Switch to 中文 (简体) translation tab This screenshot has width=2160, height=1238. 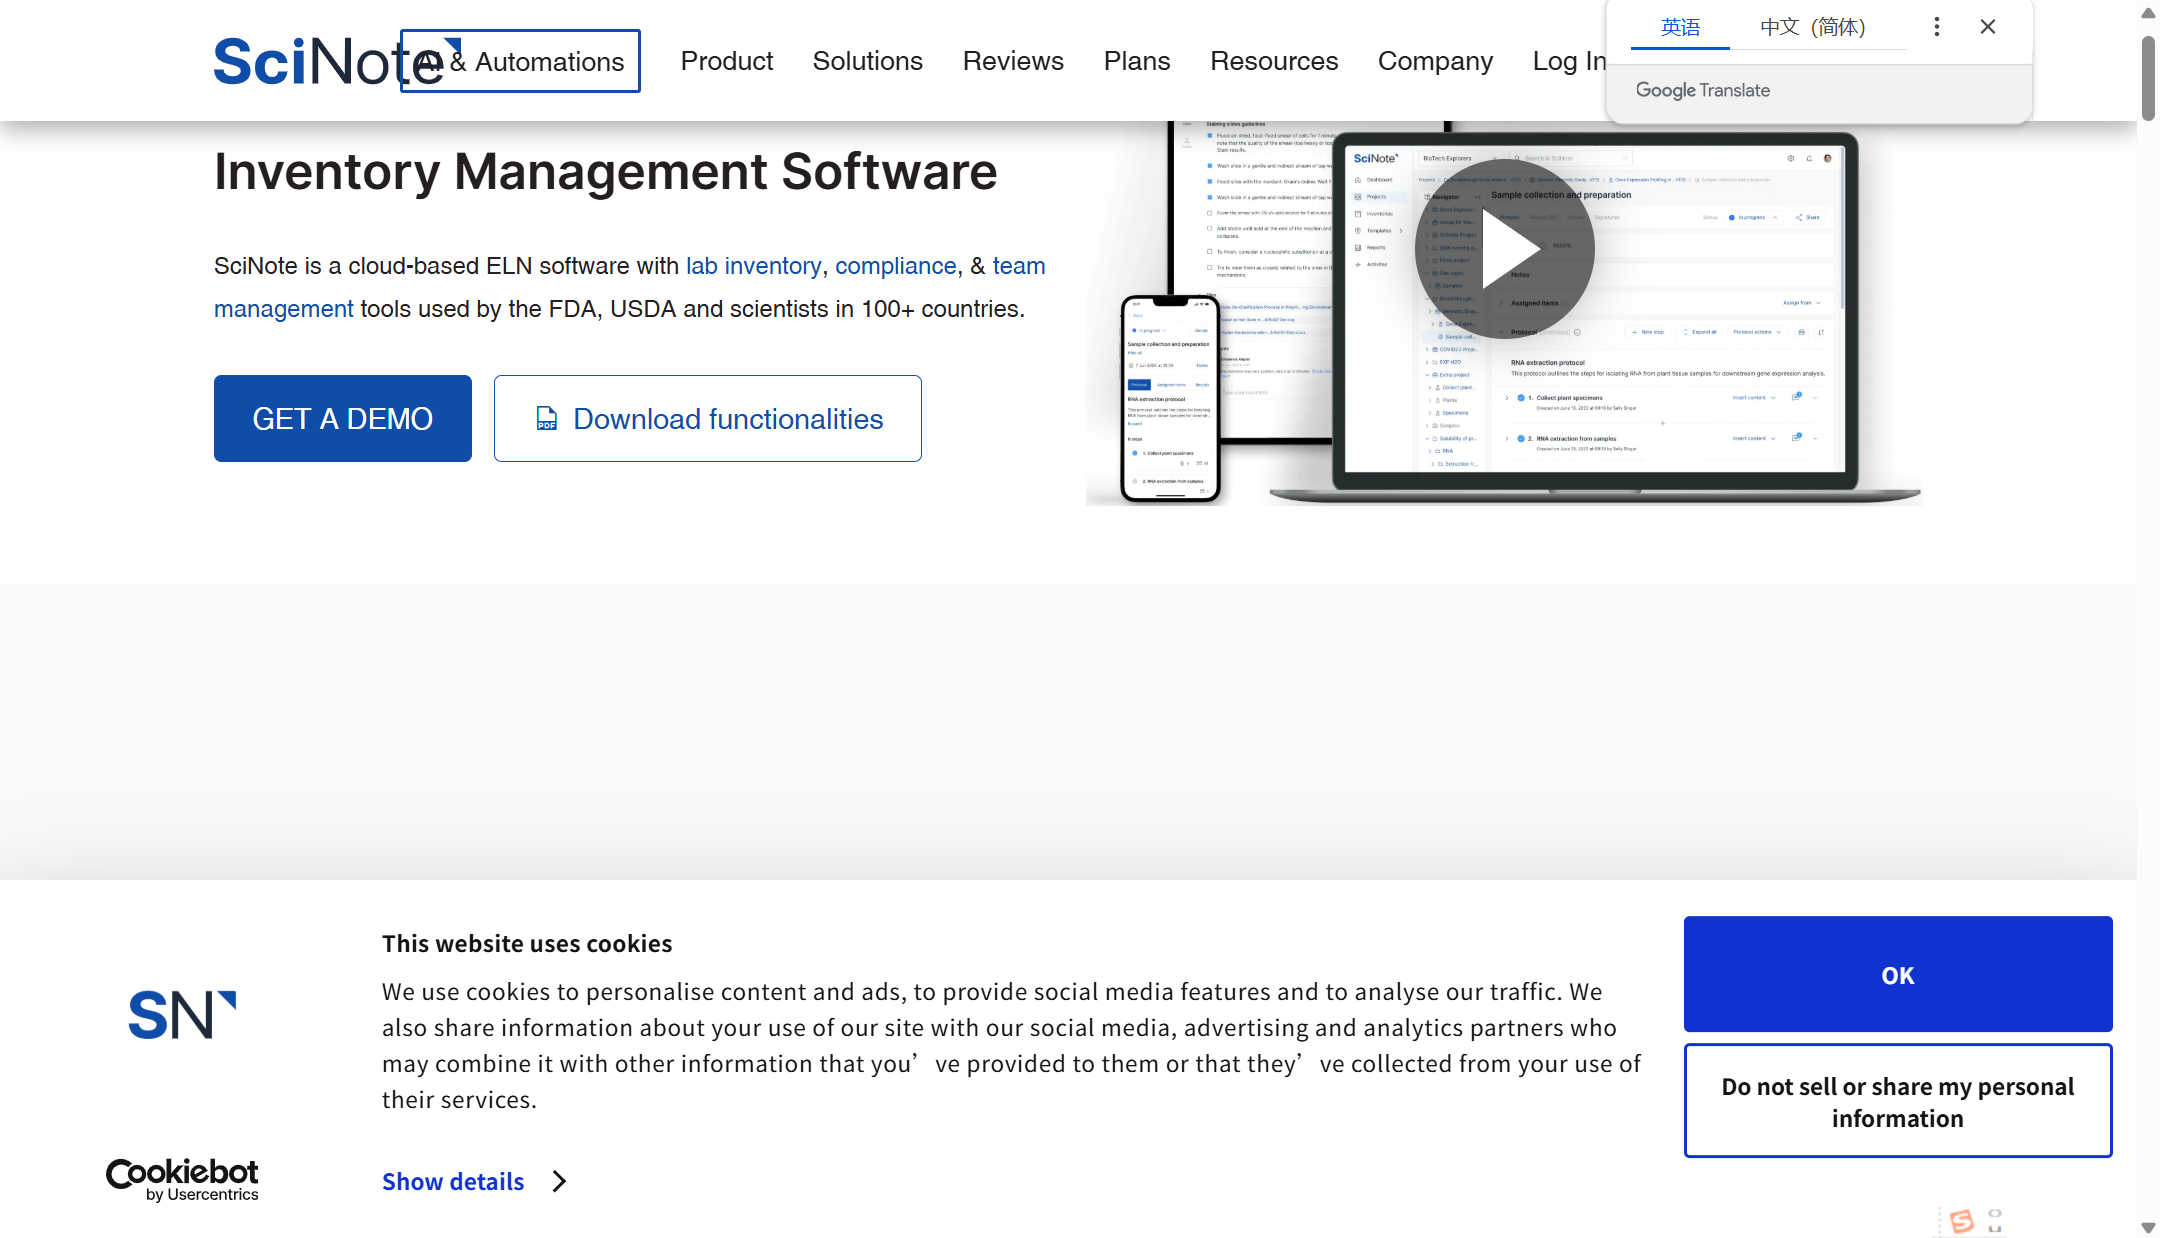pyautogui.click(x=1812, y=27)
